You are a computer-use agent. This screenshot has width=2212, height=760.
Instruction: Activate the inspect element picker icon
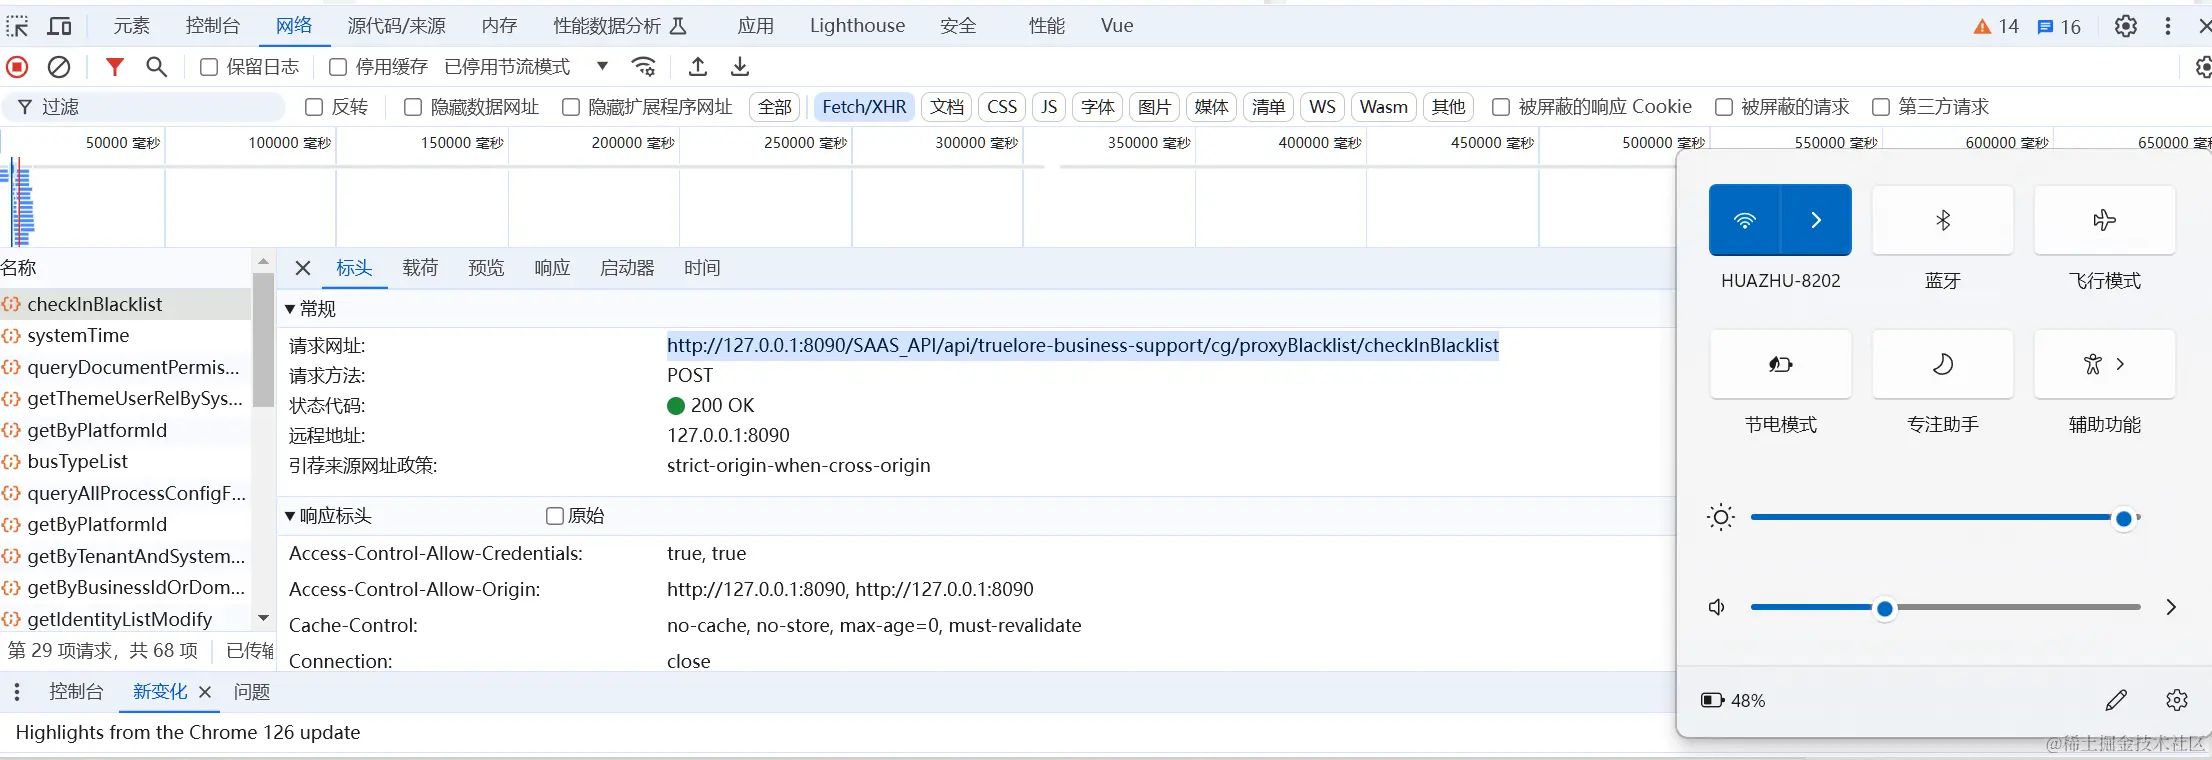point(17,26)
